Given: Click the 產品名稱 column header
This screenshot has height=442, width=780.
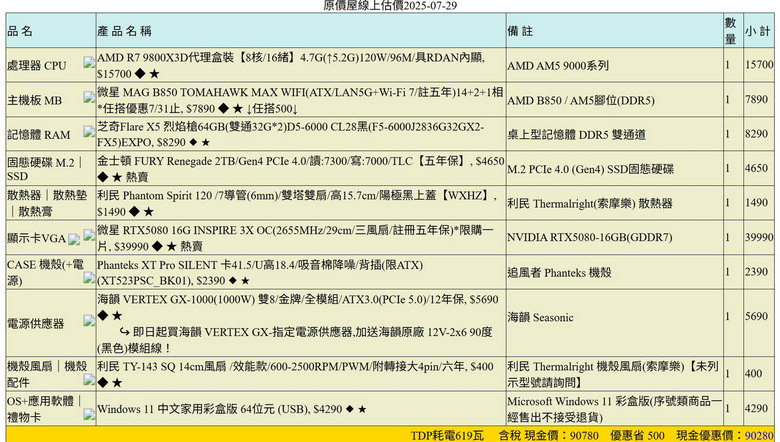Looking at the screenshot, I should click(x=124, y=31).
